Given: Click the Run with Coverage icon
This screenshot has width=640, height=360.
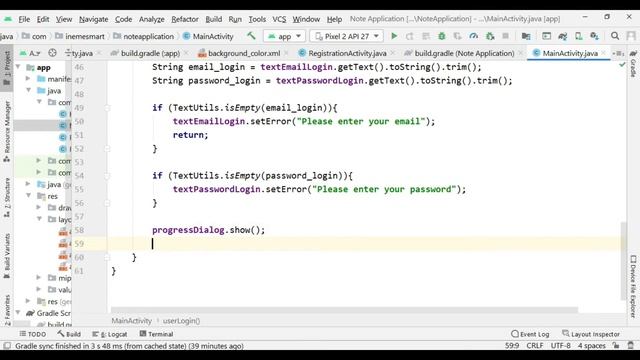Looking at the screenshot, I should (458, 36).
